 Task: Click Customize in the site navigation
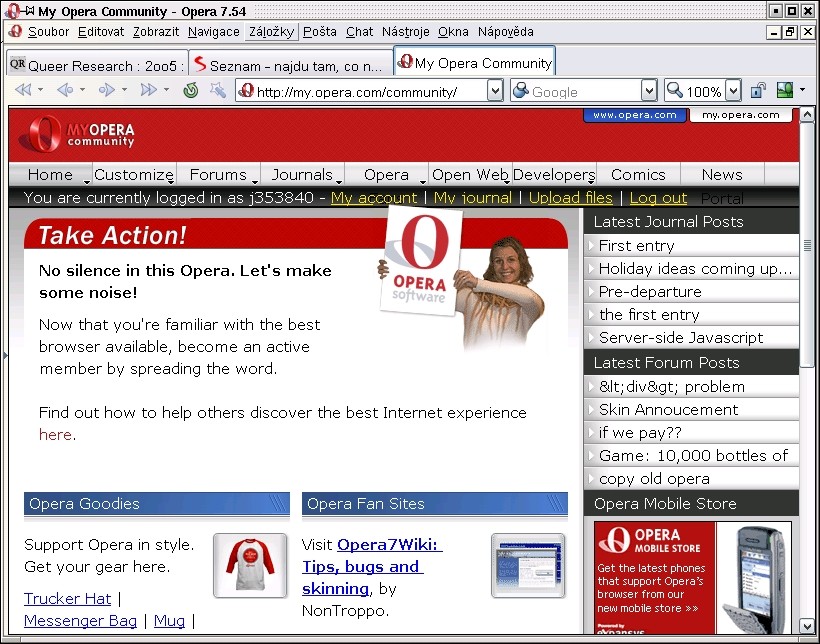134,174
